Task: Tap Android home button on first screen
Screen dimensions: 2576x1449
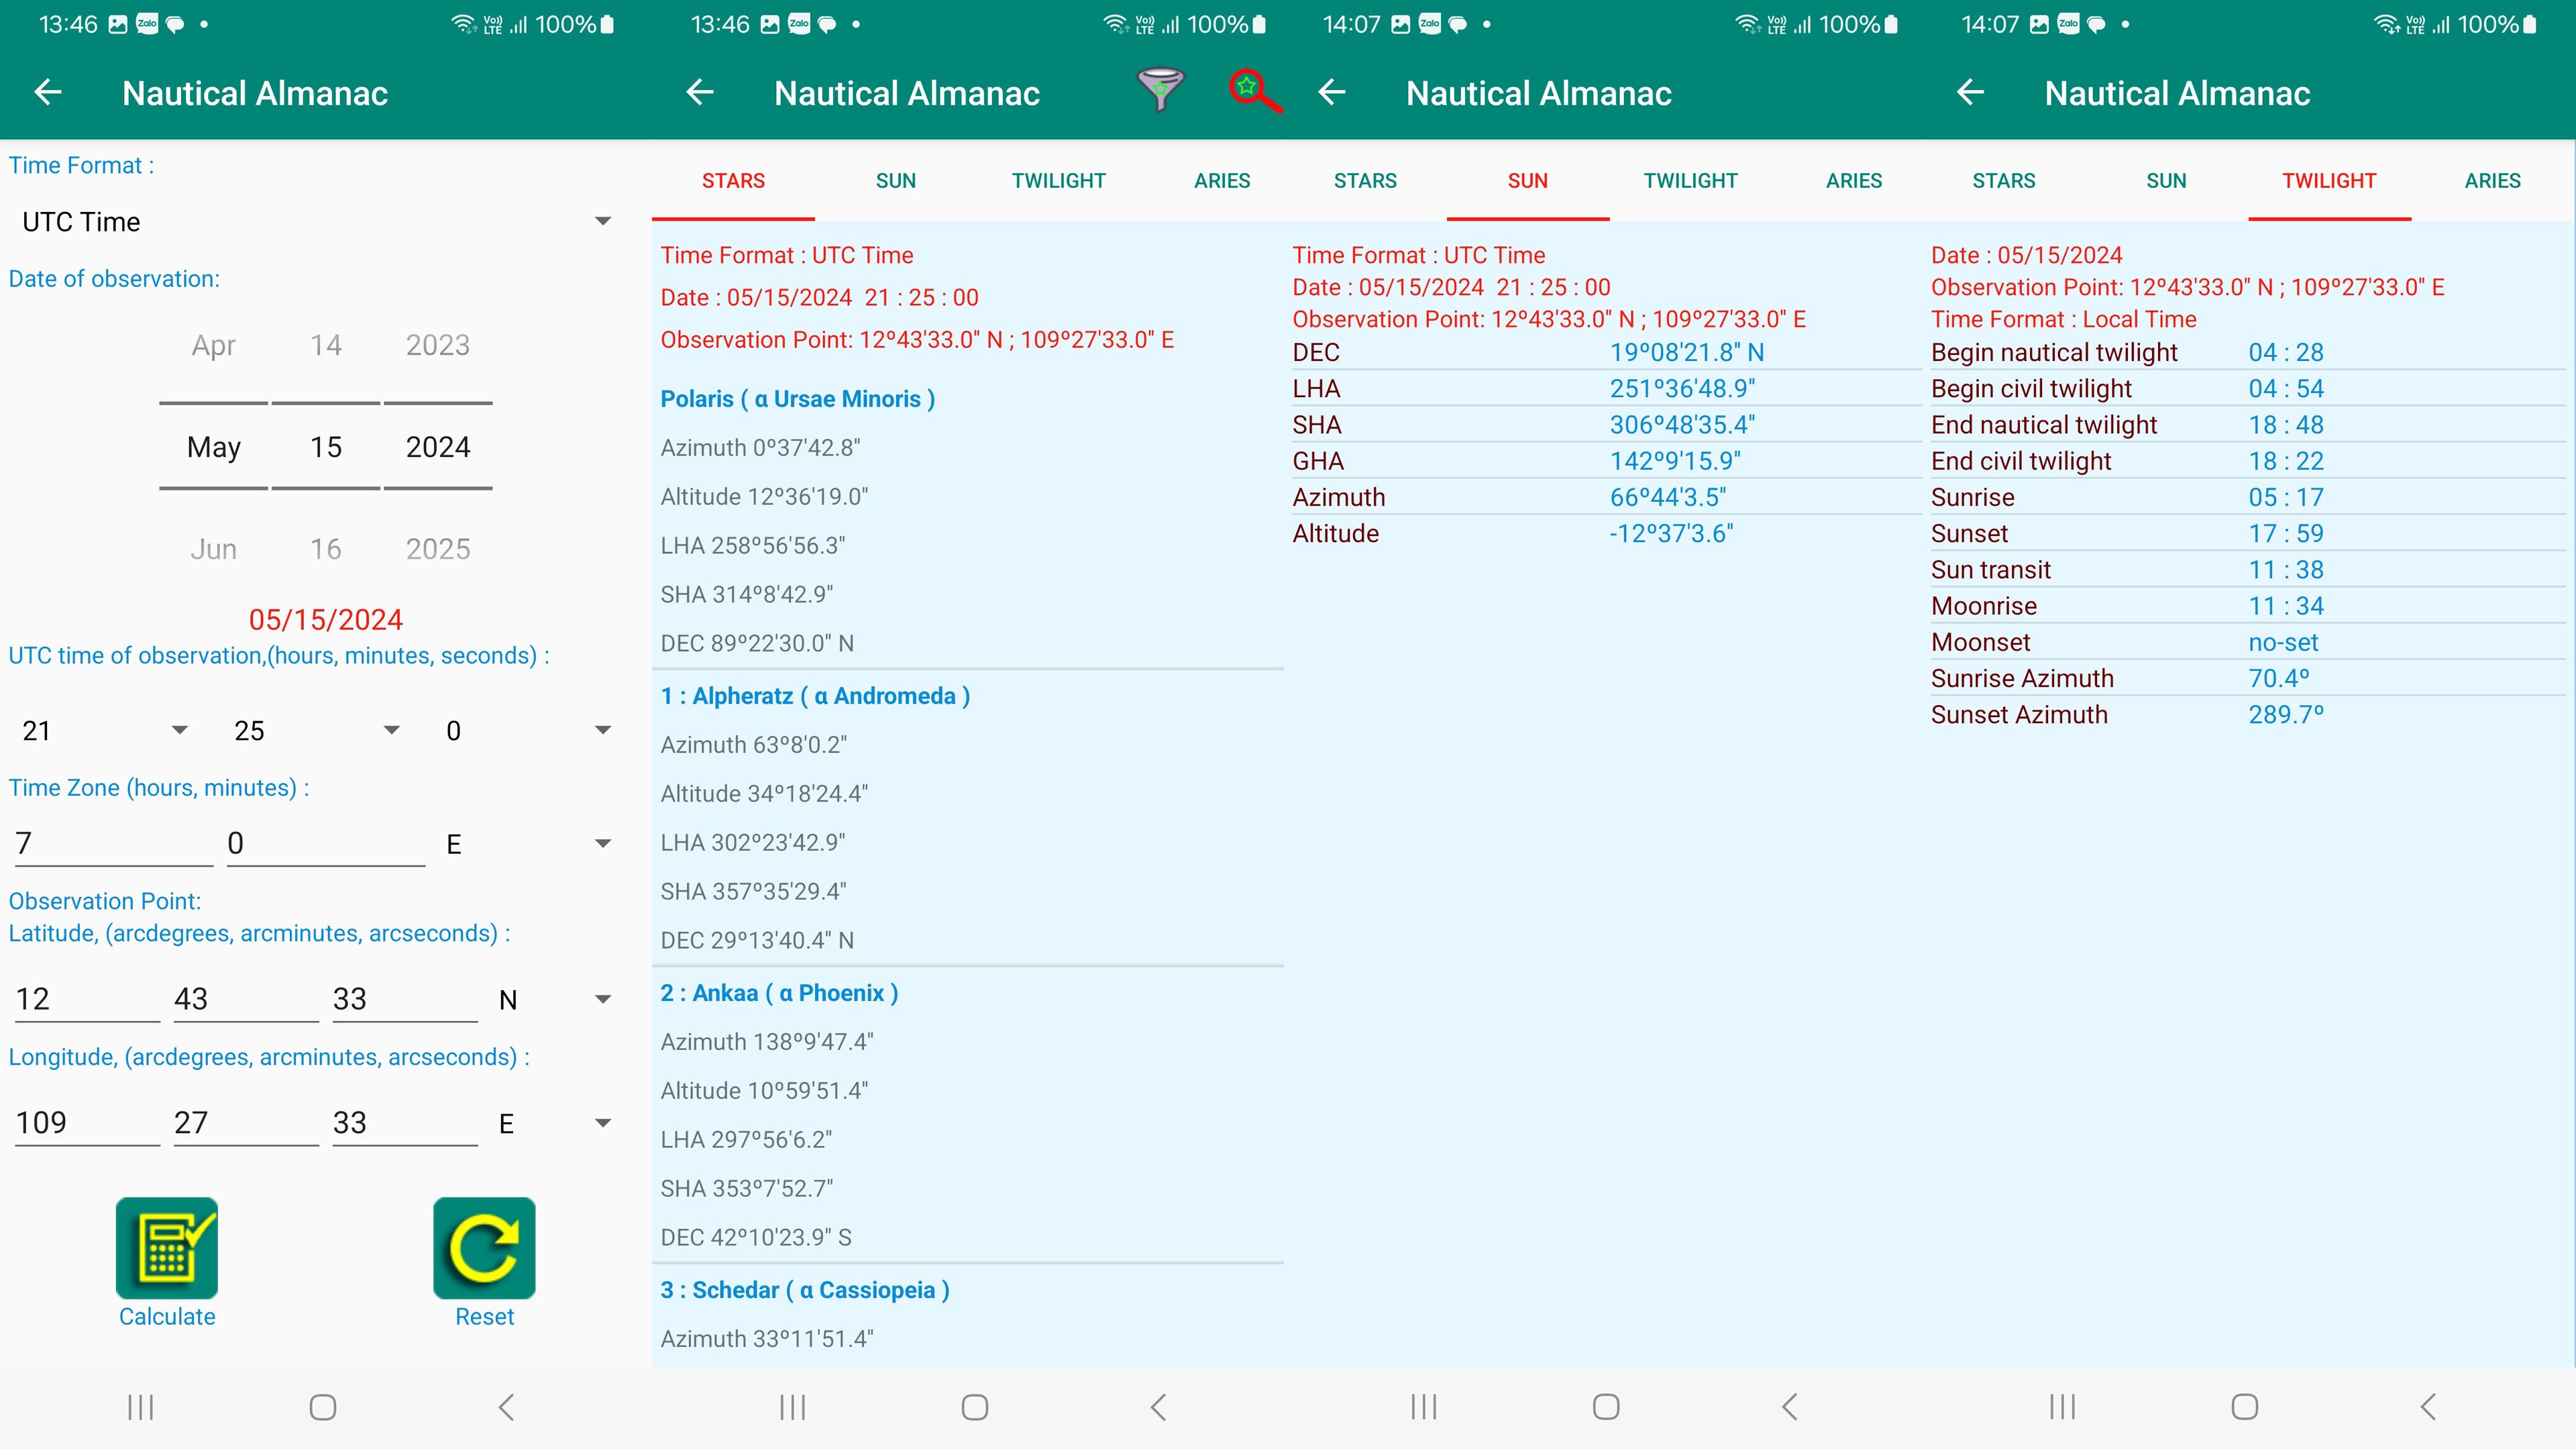Action: [323, 1407]
